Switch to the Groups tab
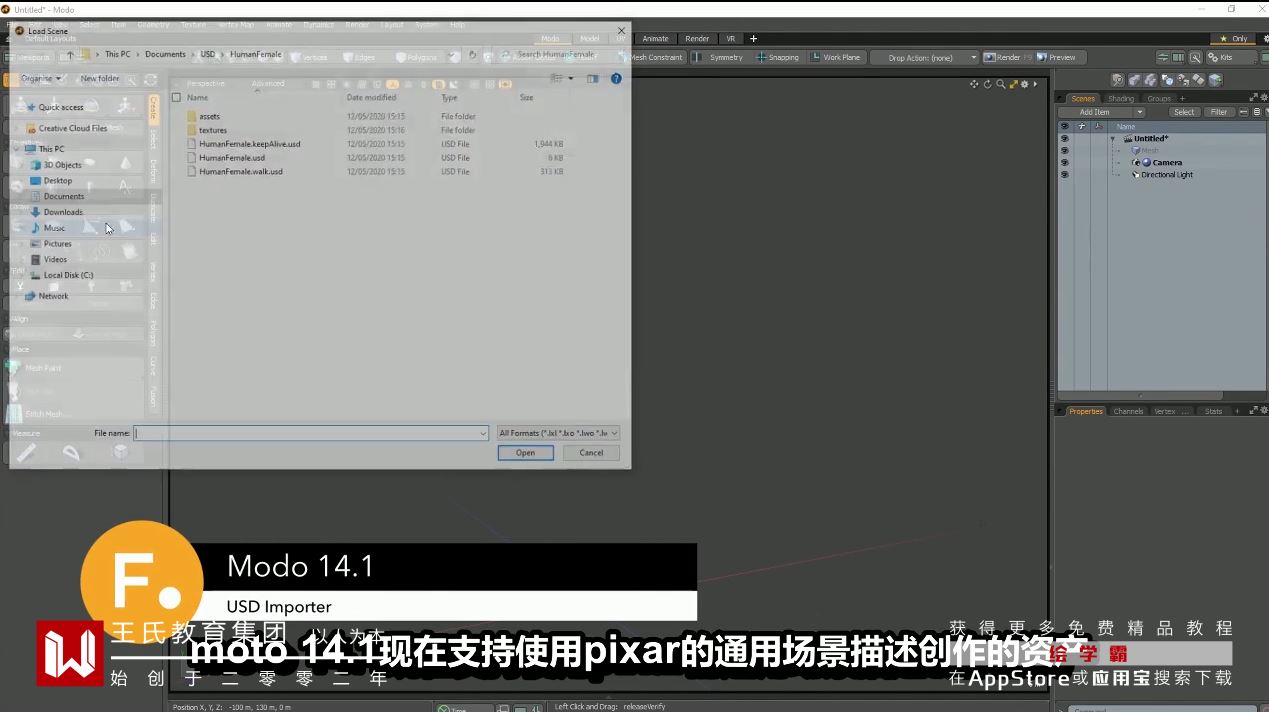 pos(1159,98)
